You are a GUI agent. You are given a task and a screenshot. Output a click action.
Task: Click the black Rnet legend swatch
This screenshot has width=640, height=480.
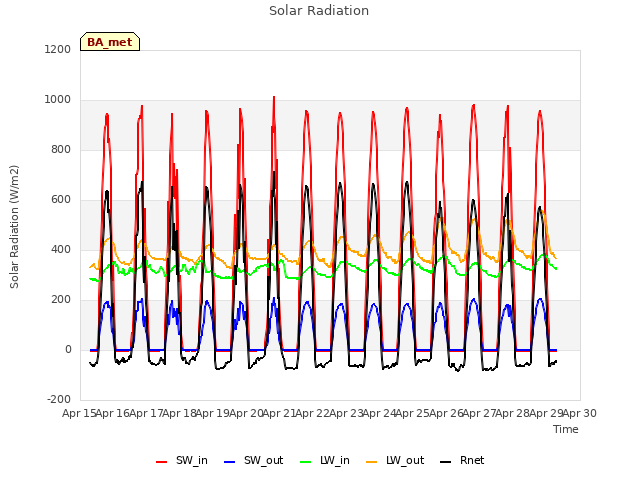point(446,462)
